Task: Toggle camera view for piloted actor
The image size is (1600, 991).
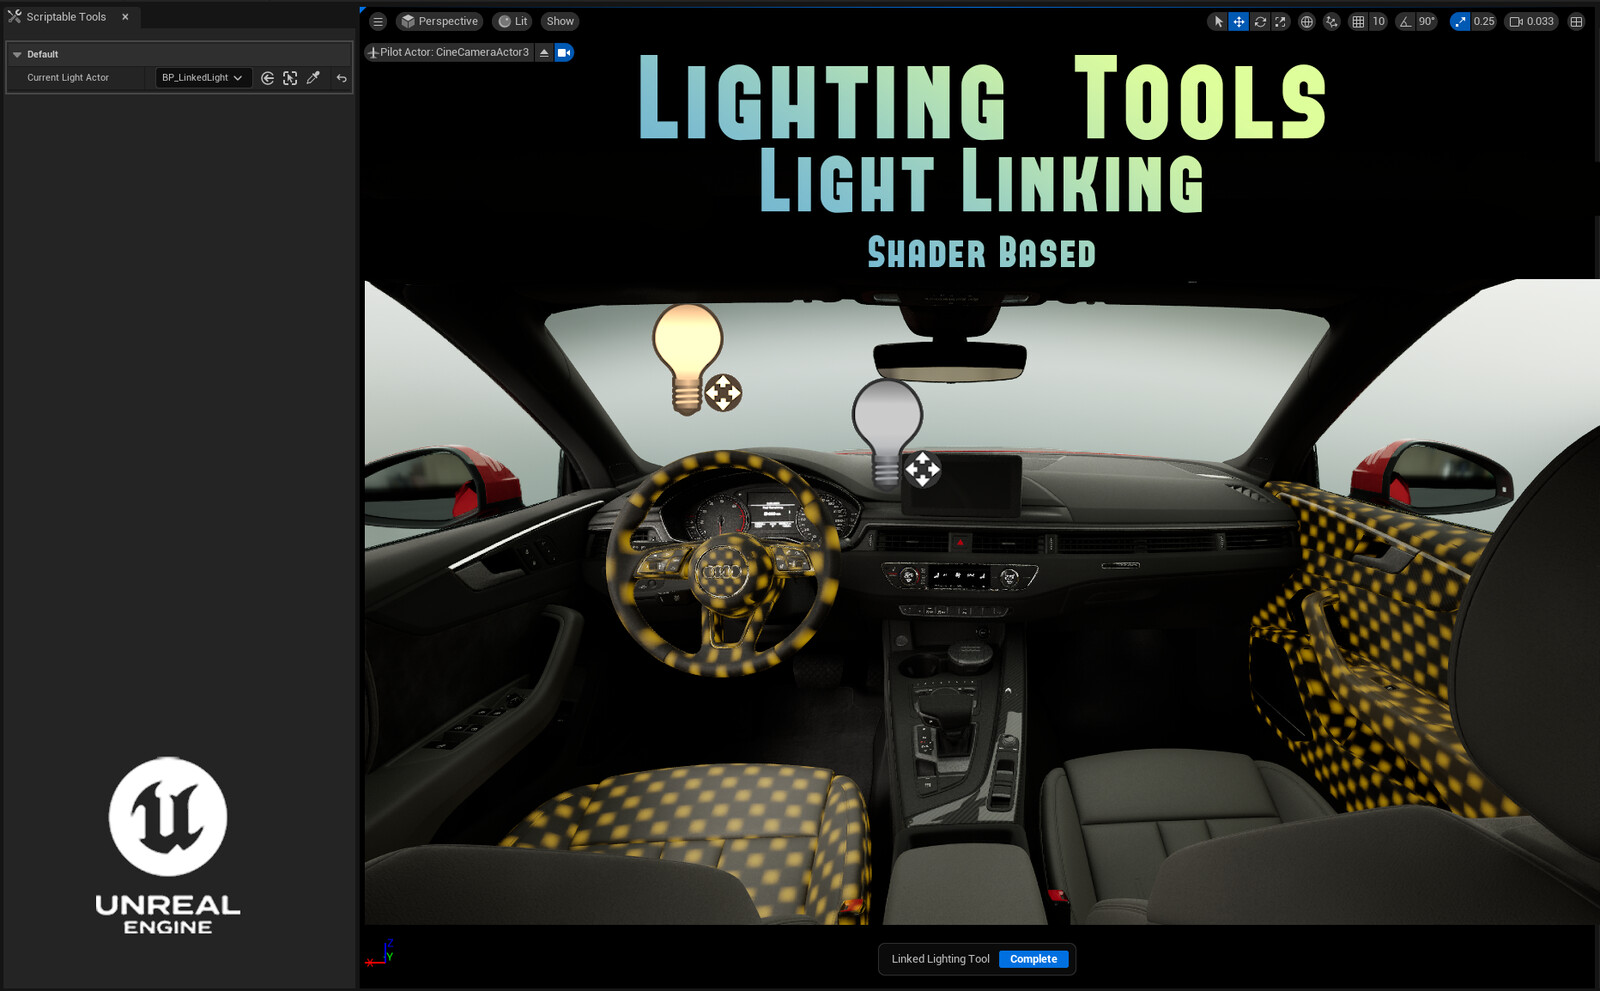Action: [564, 52]
